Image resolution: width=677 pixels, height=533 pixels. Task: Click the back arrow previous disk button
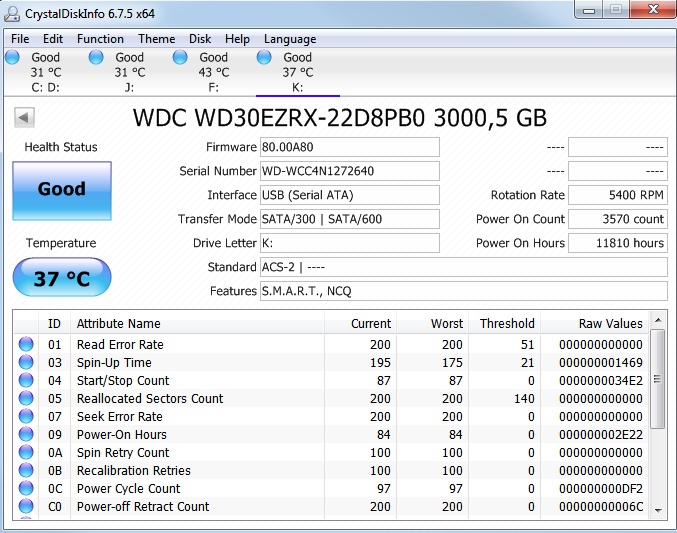click(x=24, y=117)
